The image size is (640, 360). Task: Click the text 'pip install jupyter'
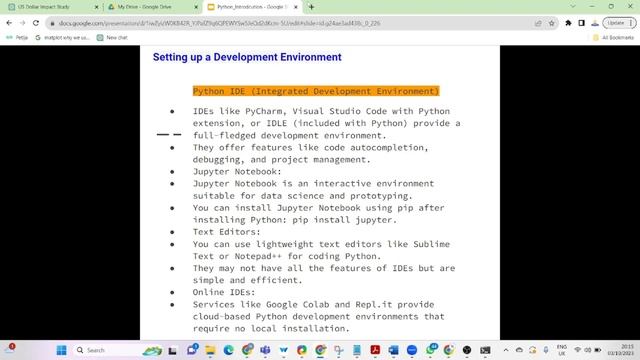(343, 220)
